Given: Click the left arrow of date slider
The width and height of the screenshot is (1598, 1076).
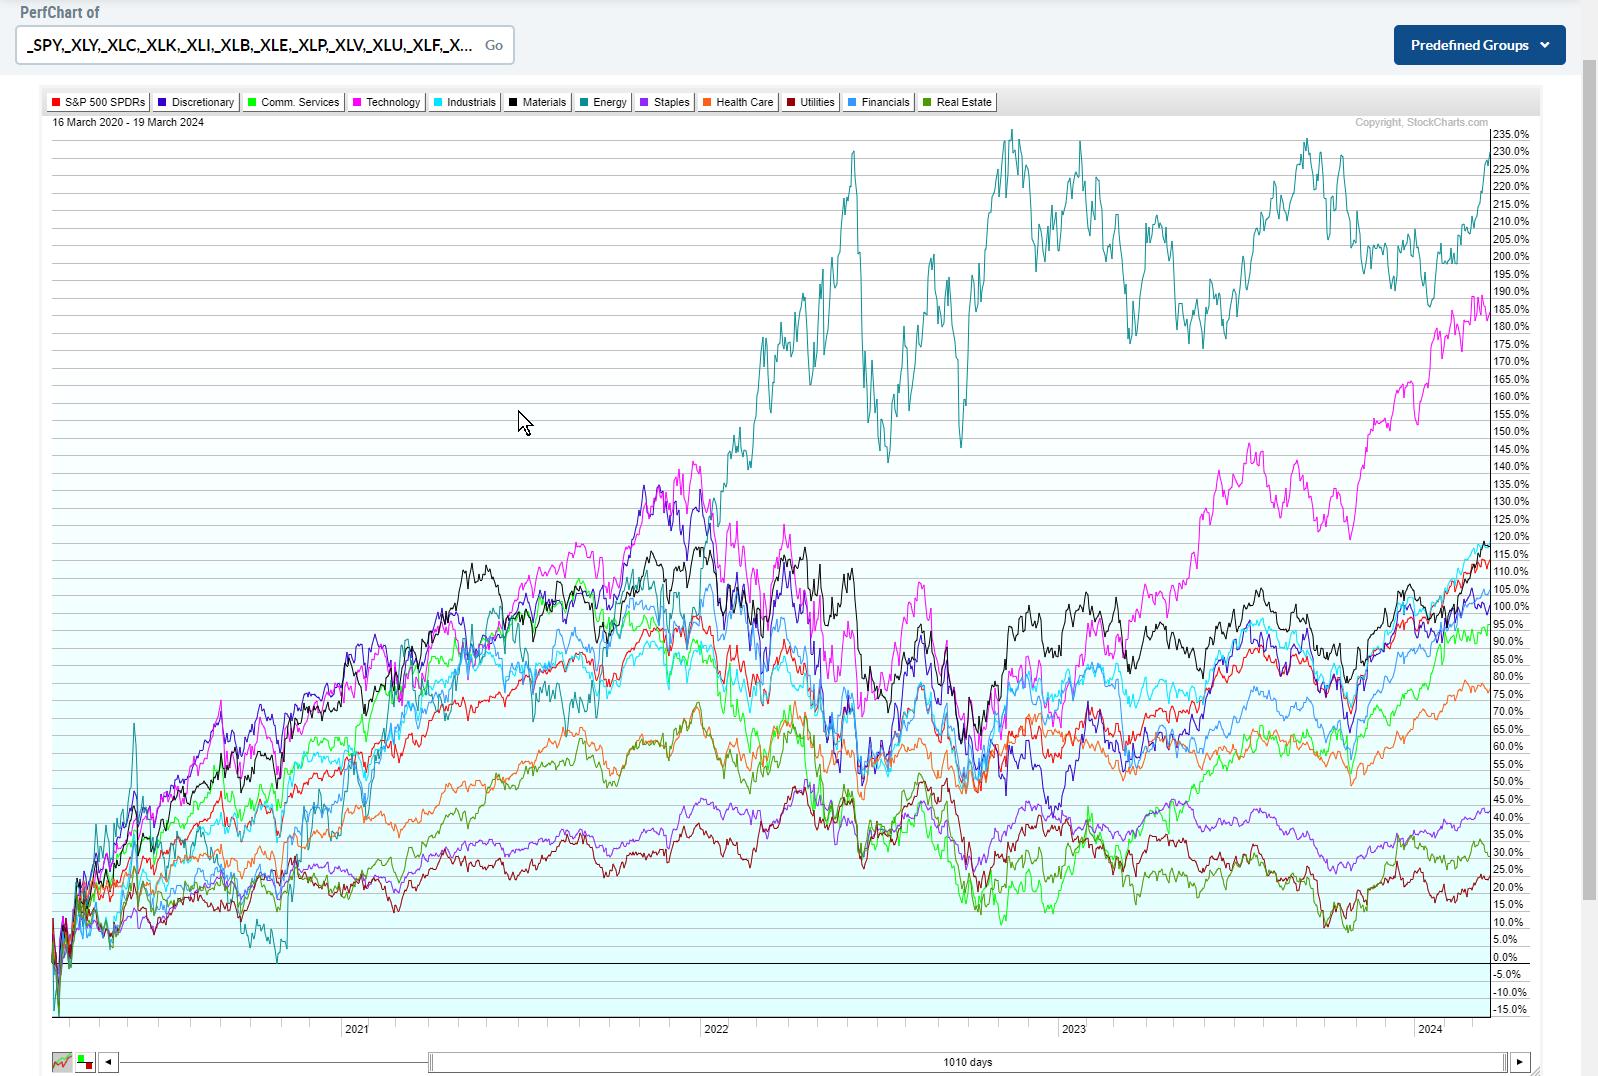Looking at the screenshot, I should click(x=108, y=1062).
